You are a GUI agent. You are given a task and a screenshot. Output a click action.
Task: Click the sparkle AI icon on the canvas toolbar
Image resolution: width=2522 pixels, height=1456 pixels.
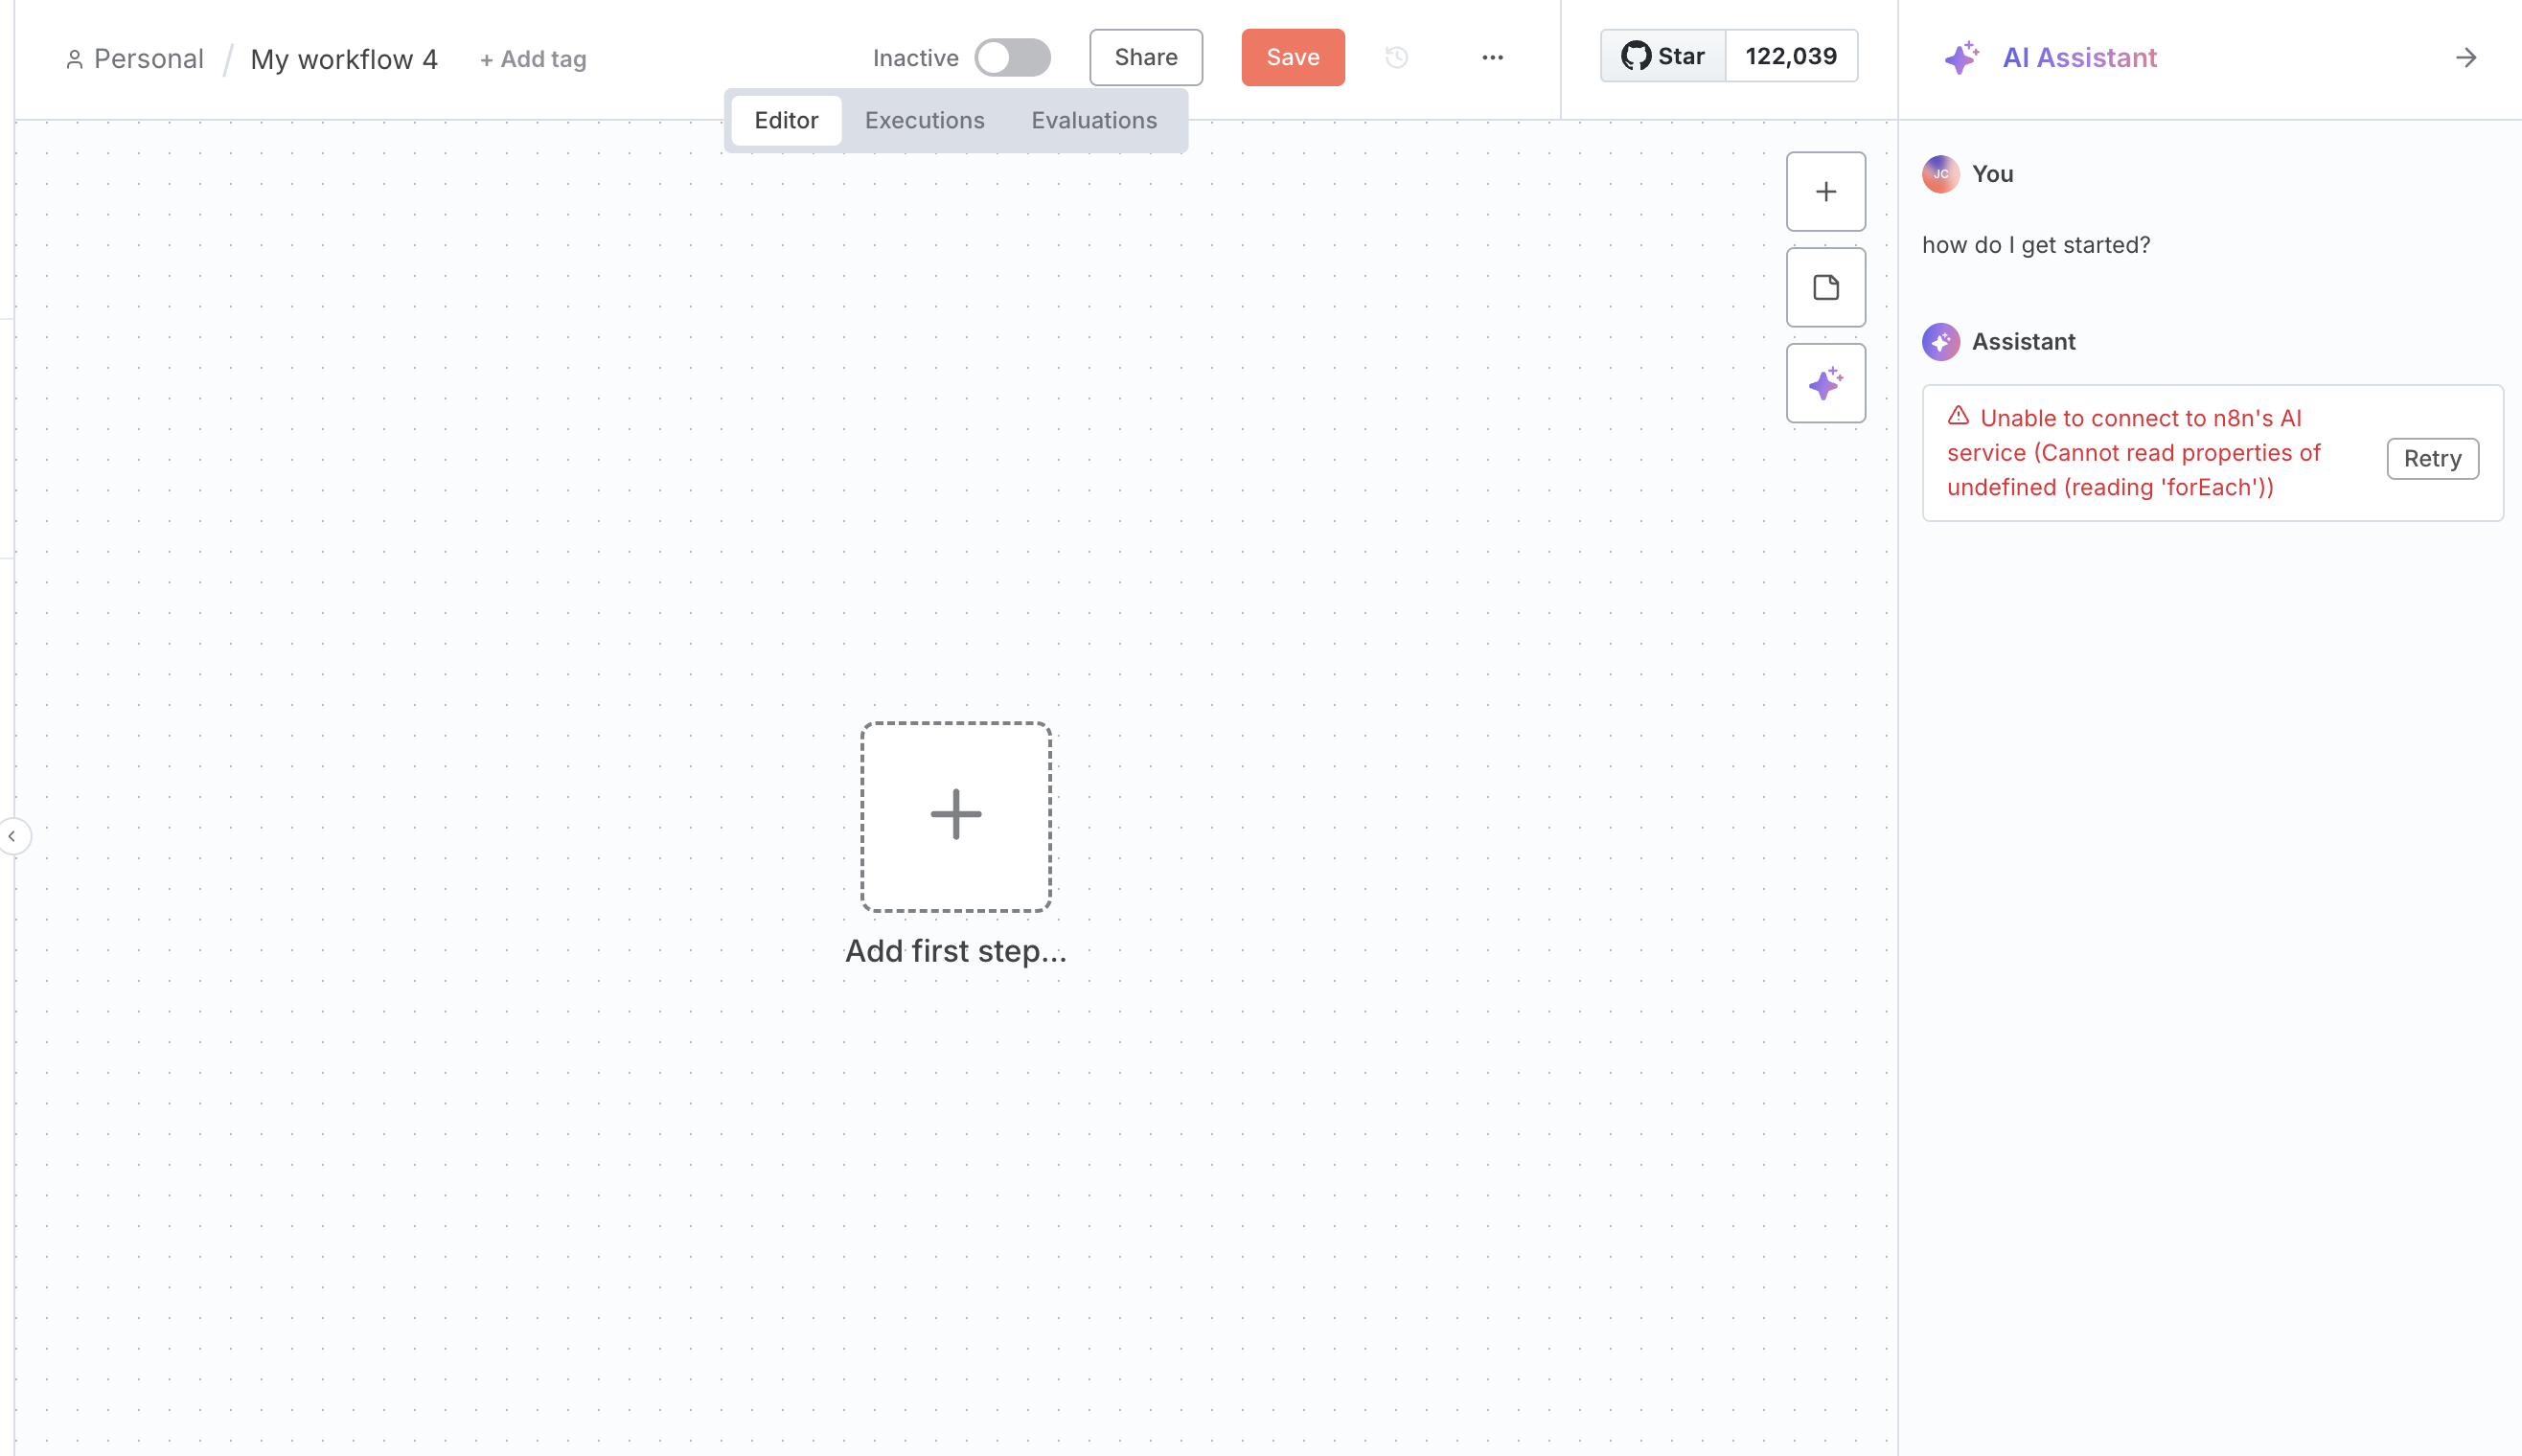[1825, 383]
